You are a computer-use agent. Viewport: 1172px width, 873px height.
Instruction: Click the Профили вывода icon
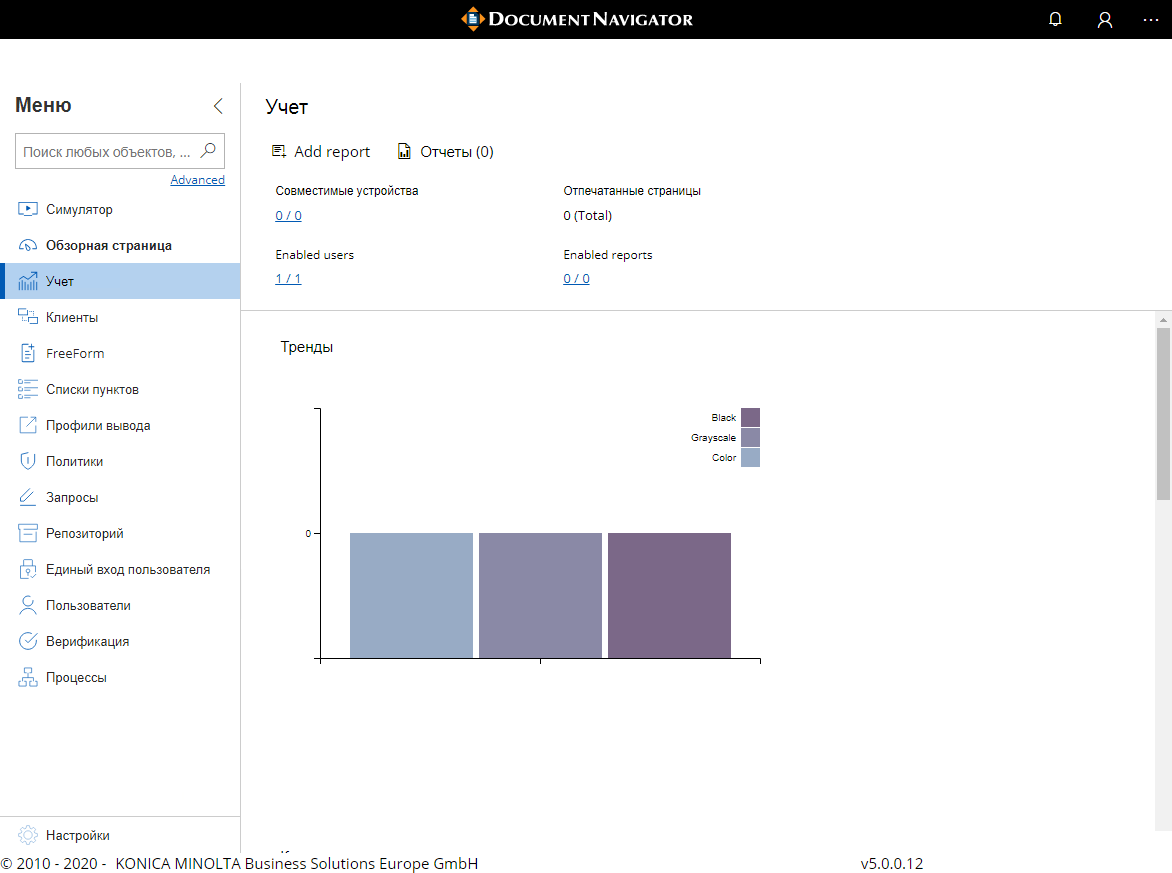click(x=28, y=425)
